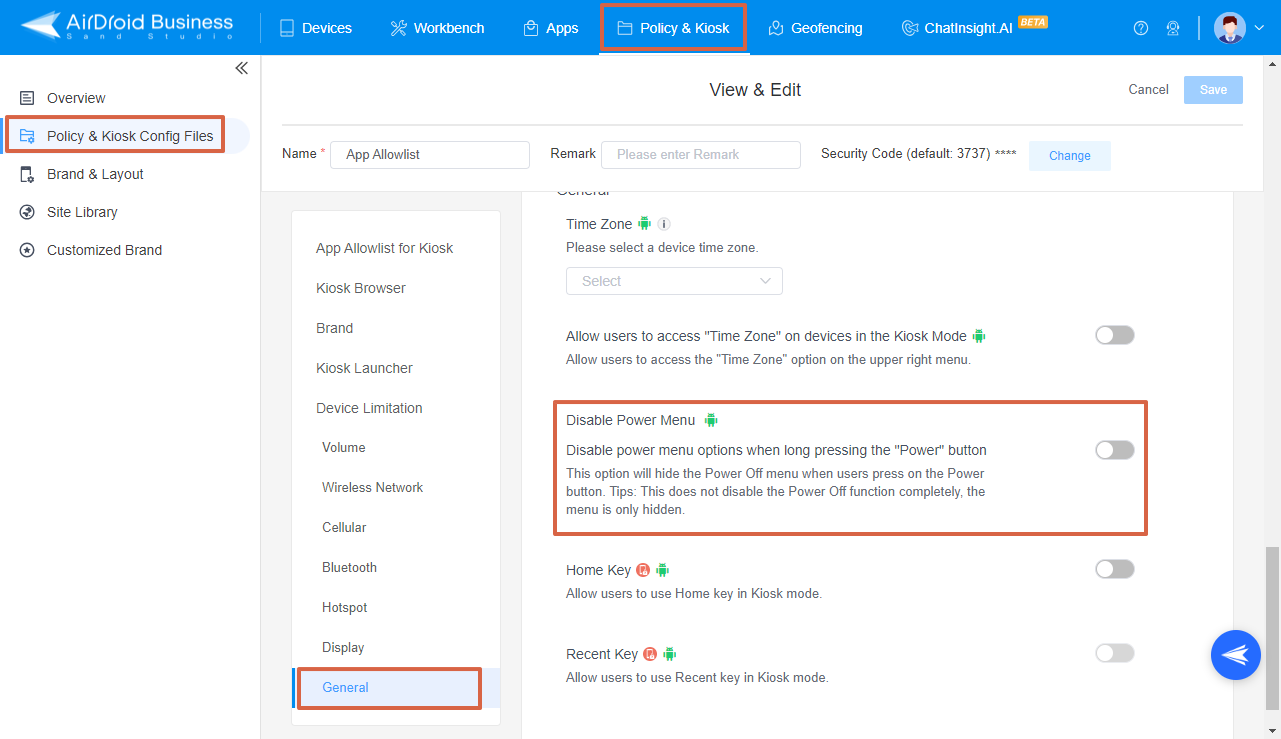Screen dimensions: 1281x739
Task: Expand the account menu chevron
Action: (1259, 28)
